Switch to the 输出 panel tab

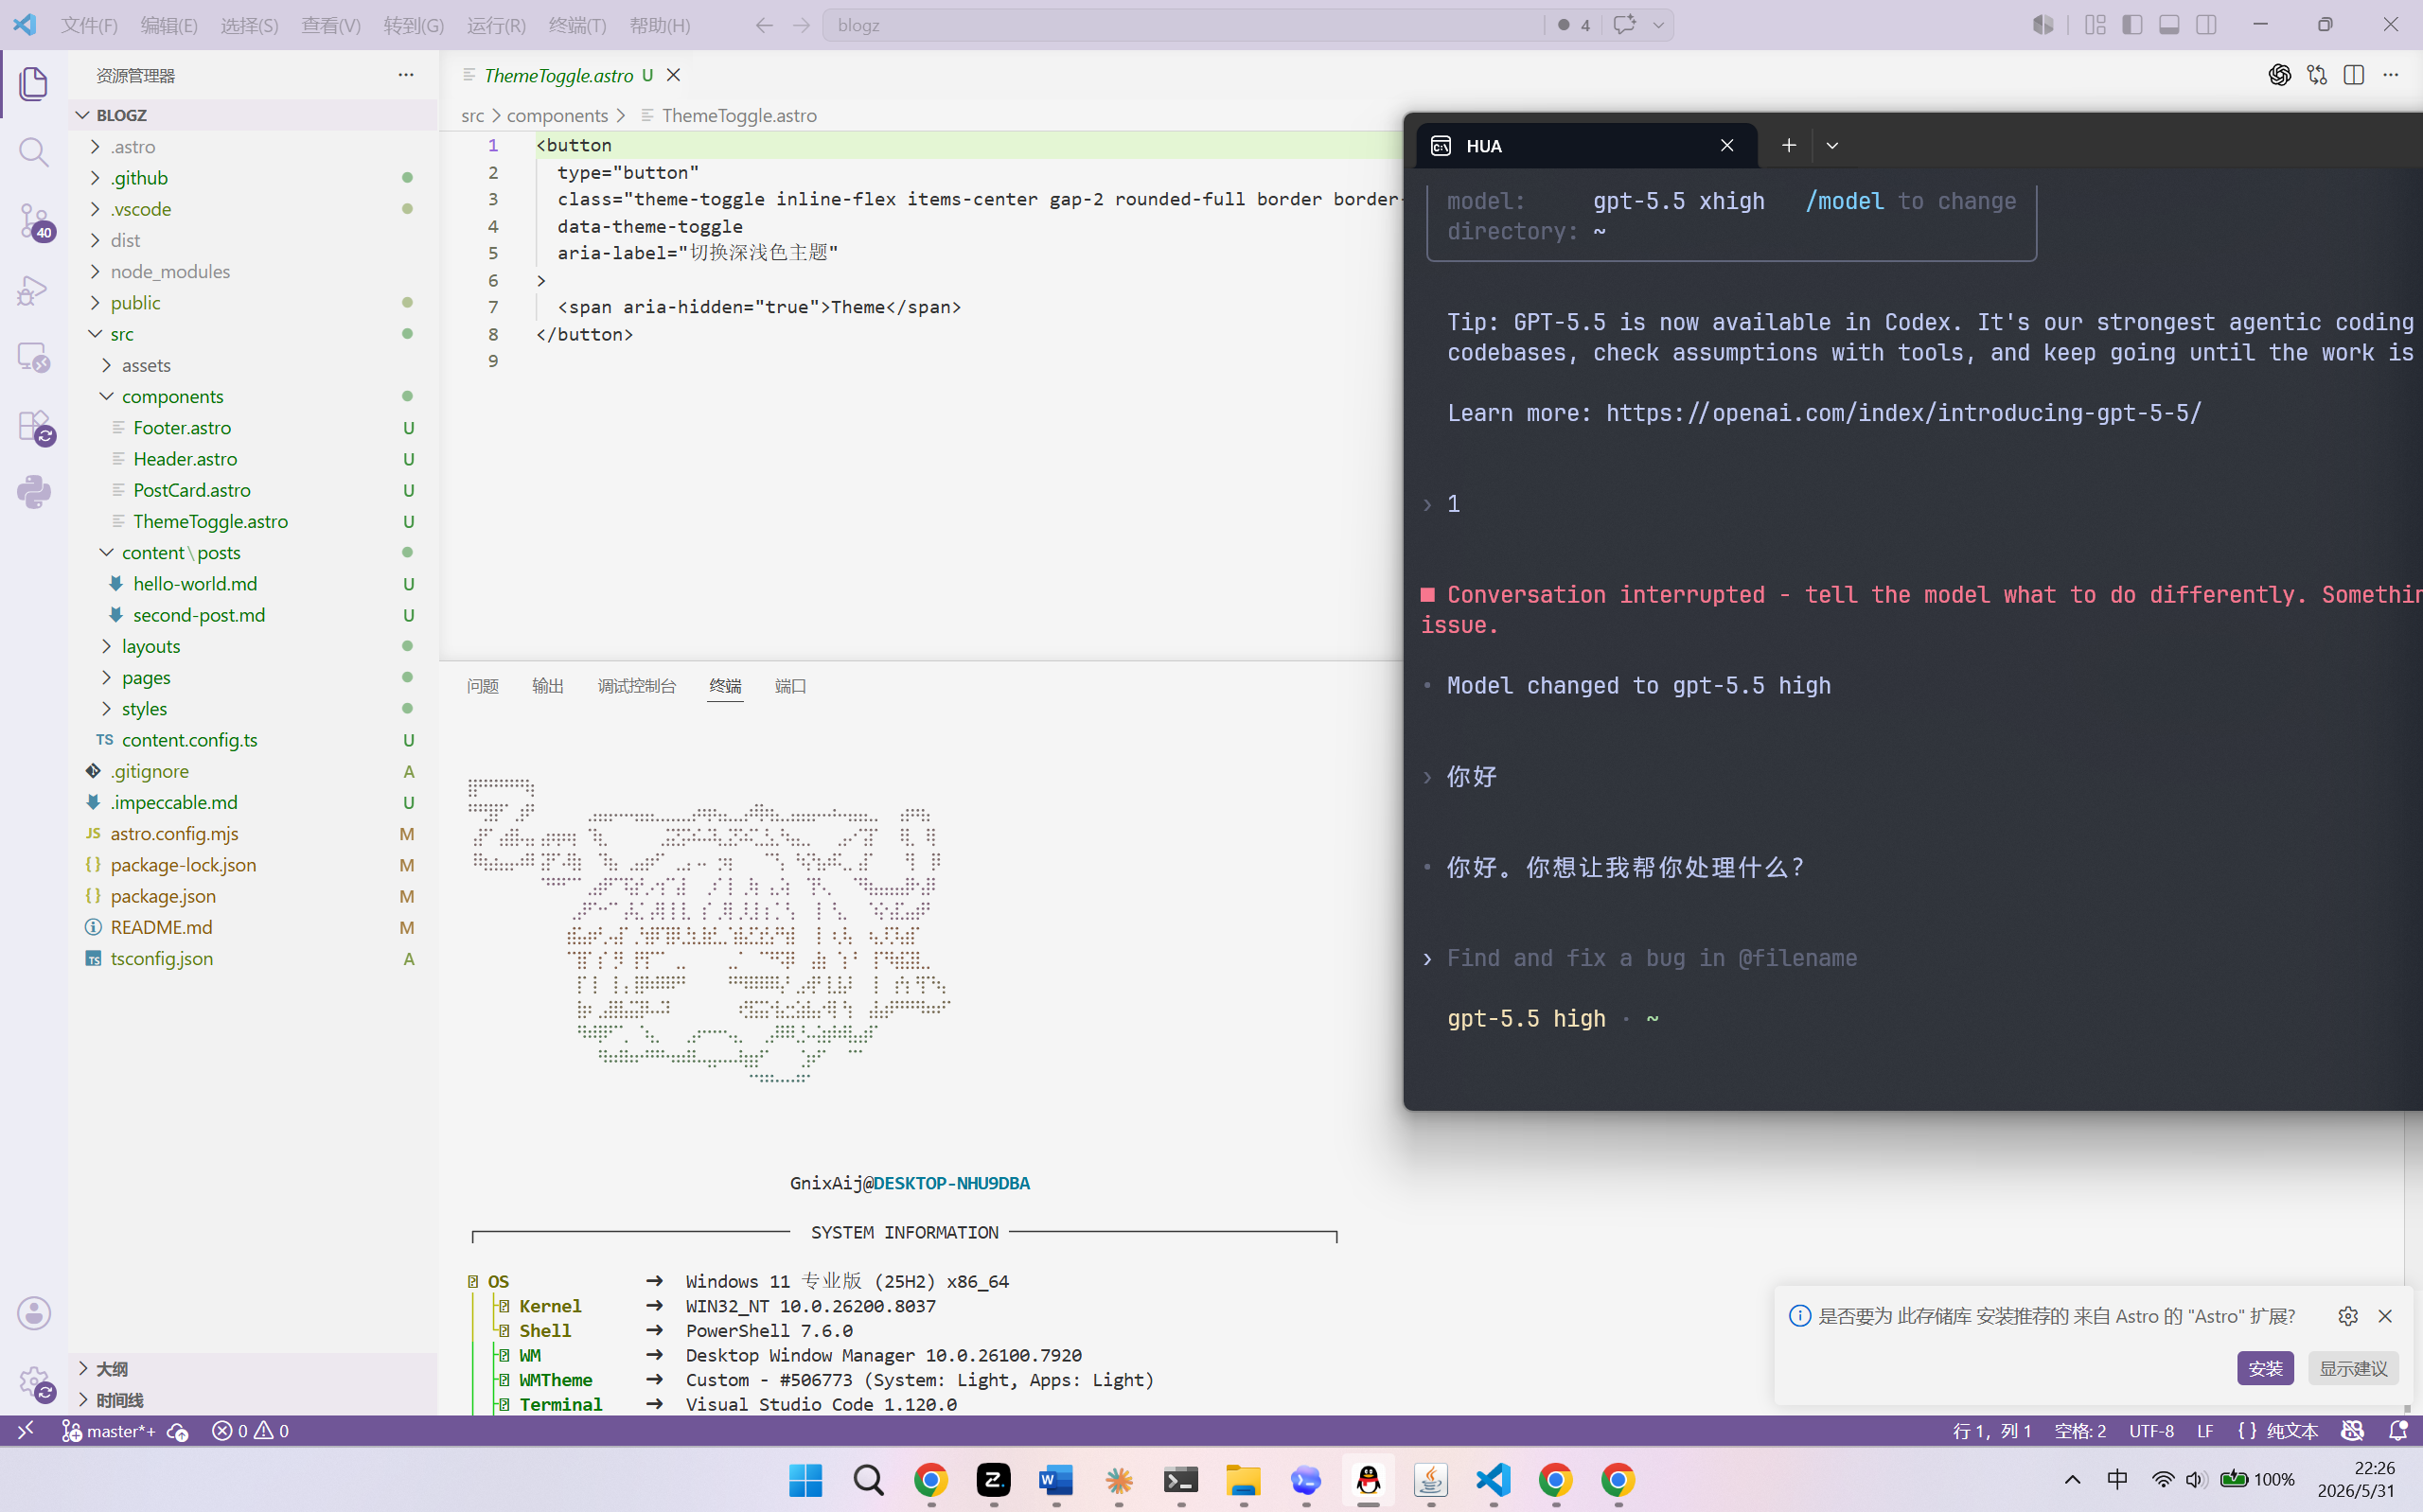point(548,686)
